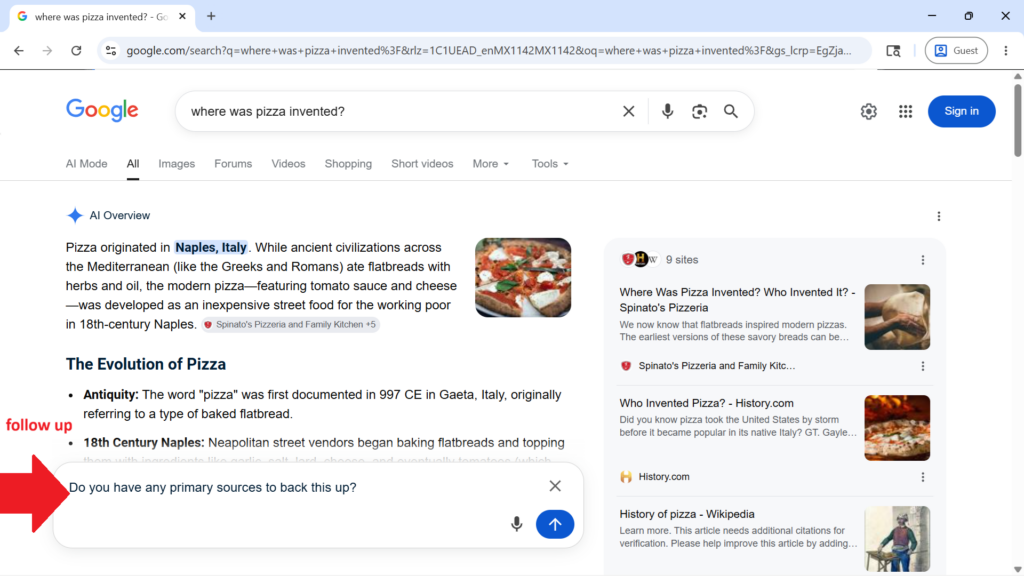This screenshot has height=576, width=1024.
Task: Go back to the previous page
Action: (19, 50)
